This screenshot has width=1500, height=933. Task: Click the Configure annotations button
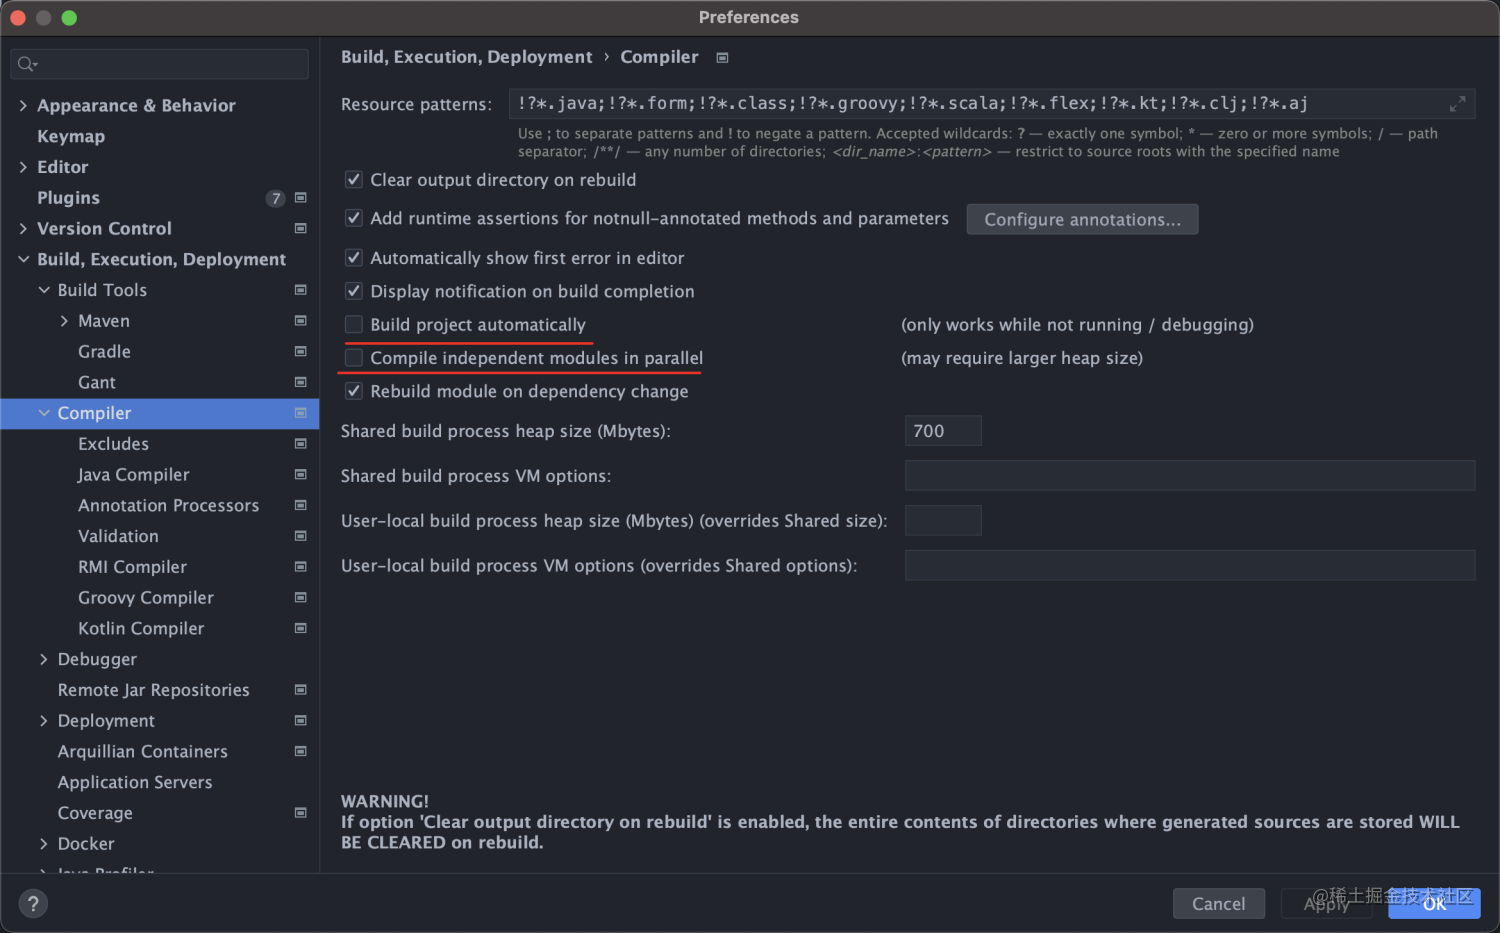tap(1082, 220)
